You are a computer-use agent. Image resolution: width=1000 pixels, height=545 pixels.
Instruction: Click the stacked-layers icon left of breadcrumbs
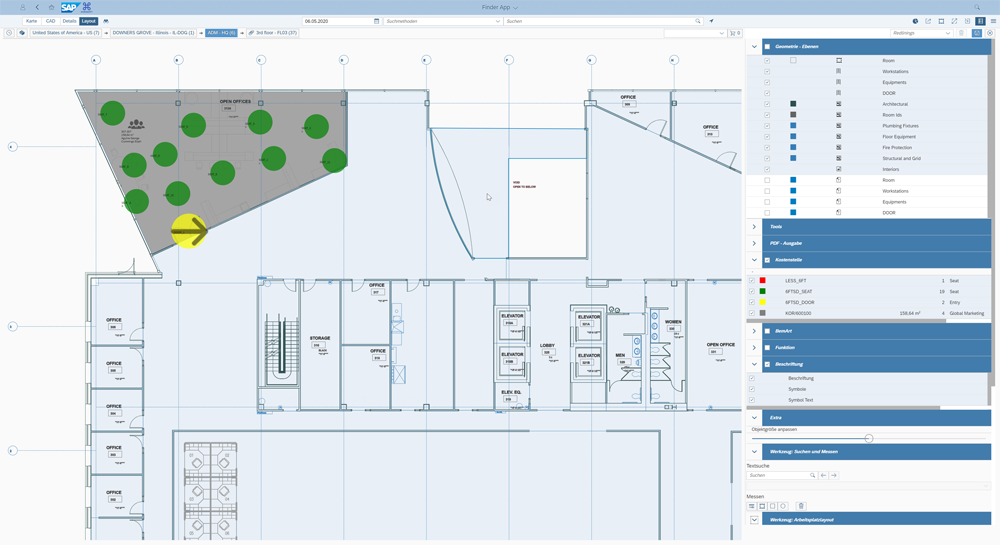22,33
